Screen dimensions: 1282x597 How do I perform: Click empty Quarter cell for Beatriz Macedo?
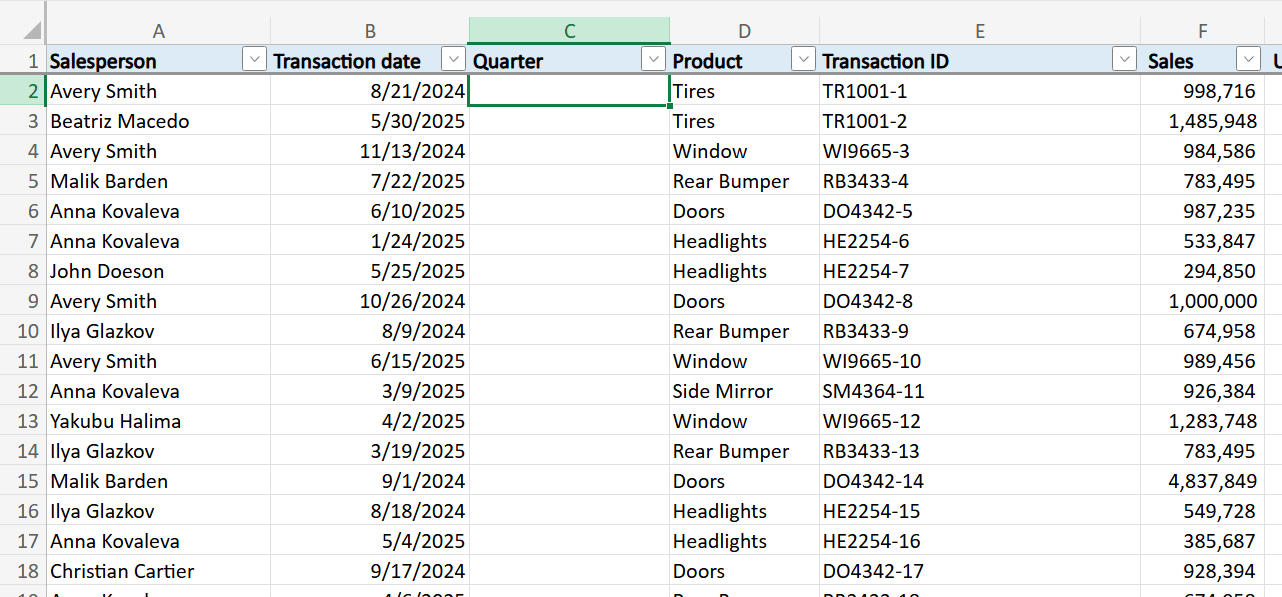click(569, 121)
